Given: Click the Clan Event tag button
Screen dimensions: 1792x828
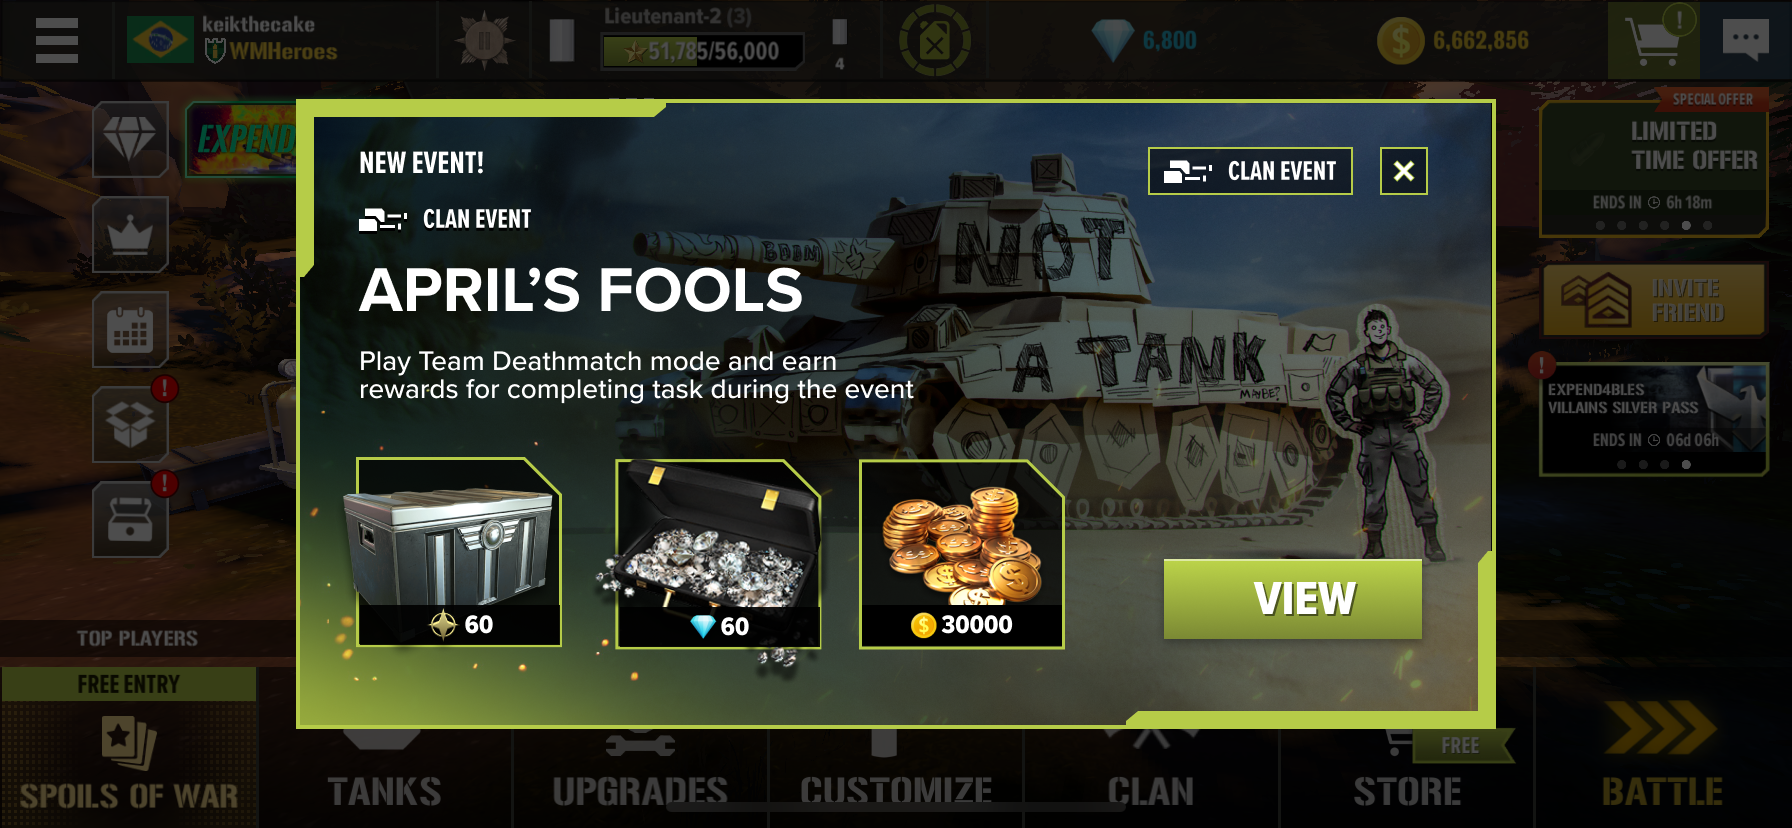Looking at the screenshot, I should 1250,171.
